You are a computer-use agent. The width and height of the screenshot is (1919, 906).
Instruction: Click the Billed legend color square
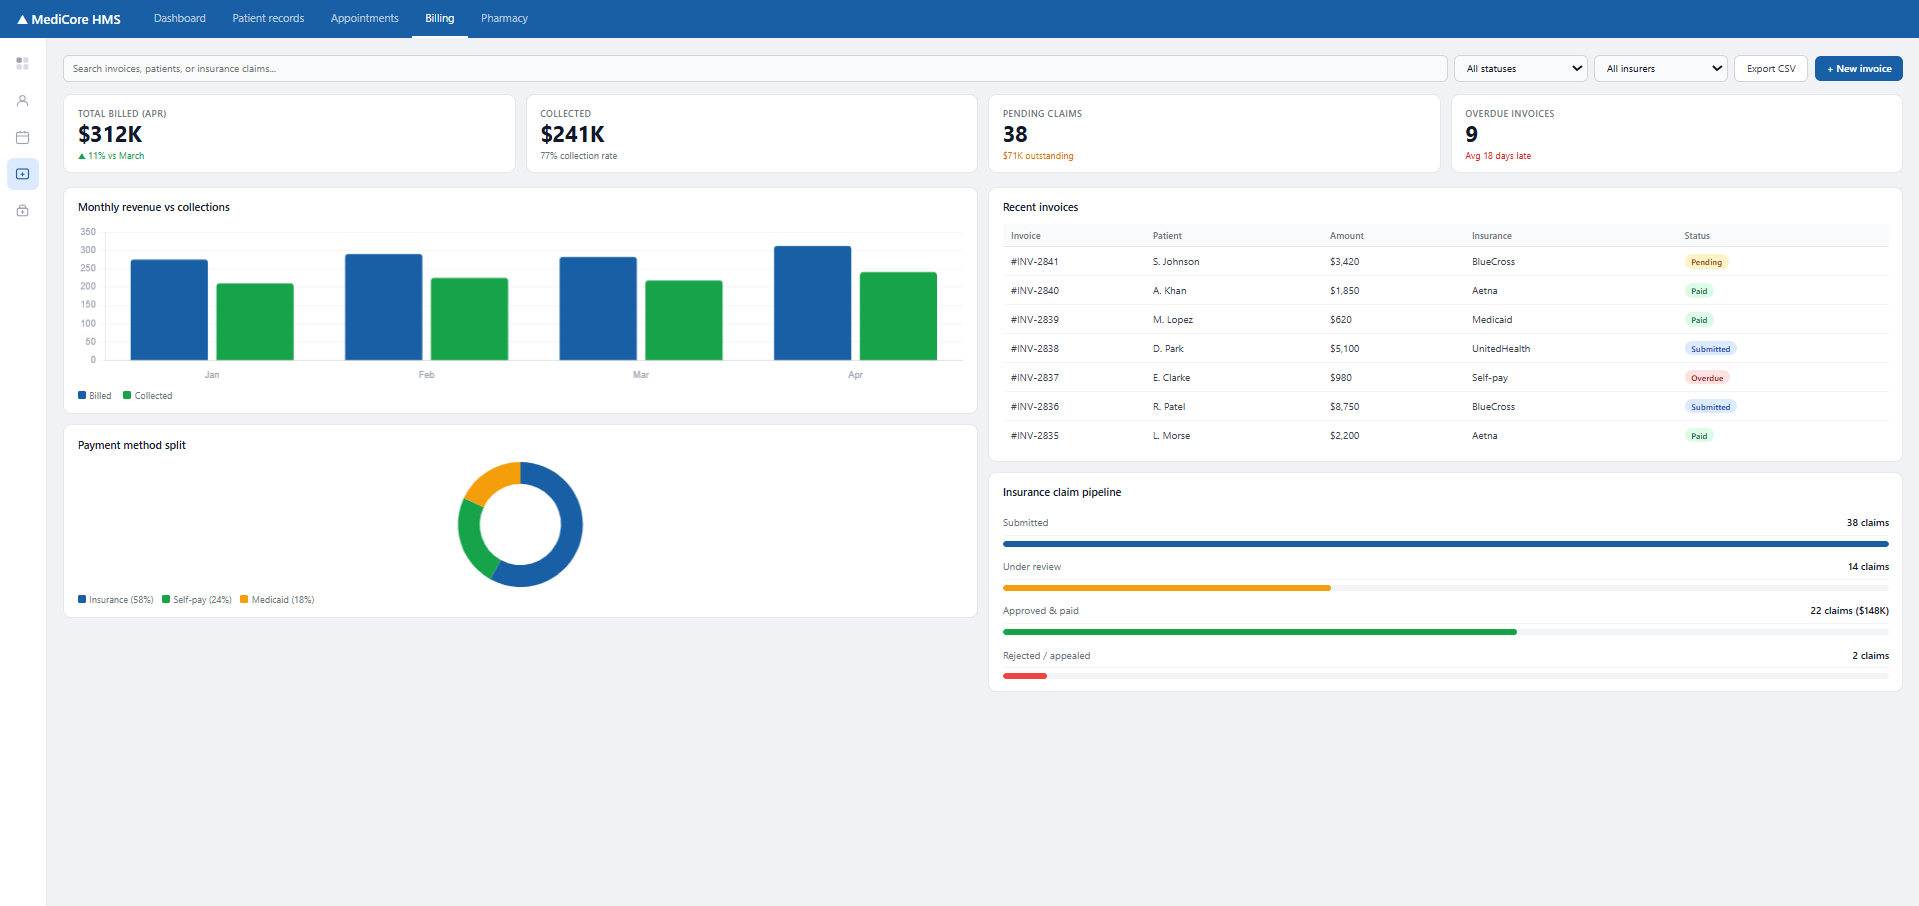point(82,395)
